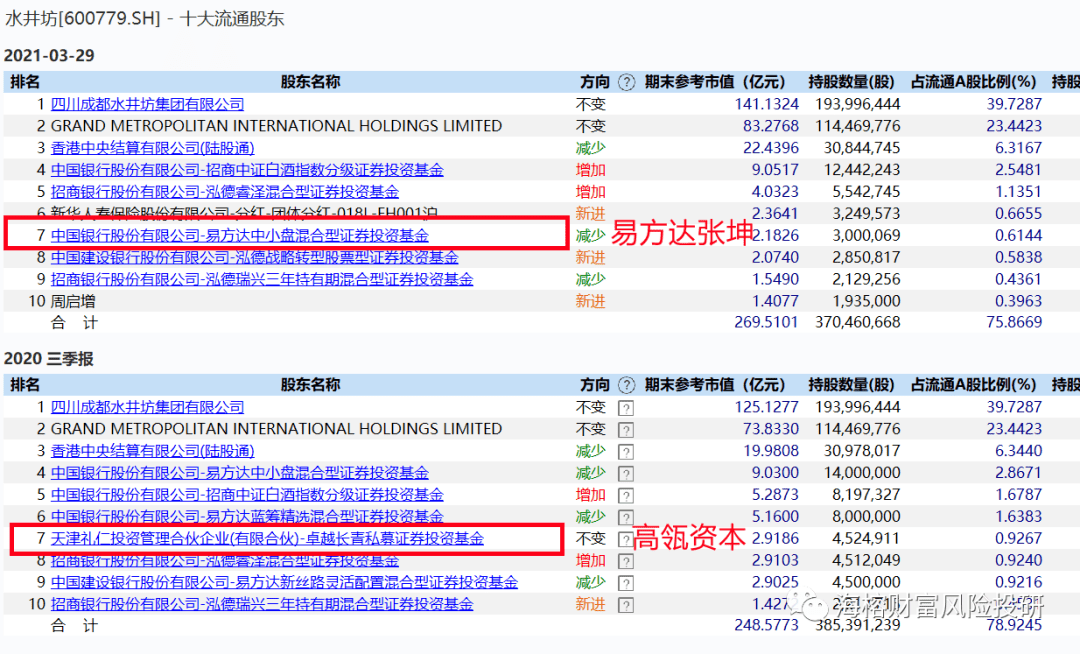Select 新进 direction in the 周启增 row
Screen dimensions: 1080x654
590,302
